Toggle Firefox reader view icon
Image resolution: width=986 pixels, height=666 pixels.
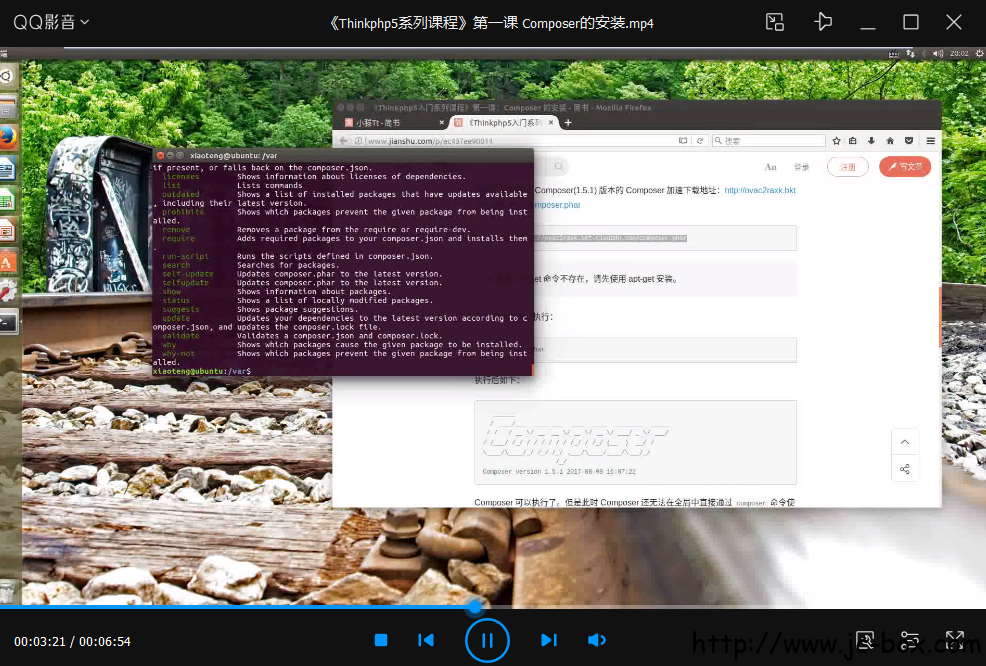[x=683, y=141]
